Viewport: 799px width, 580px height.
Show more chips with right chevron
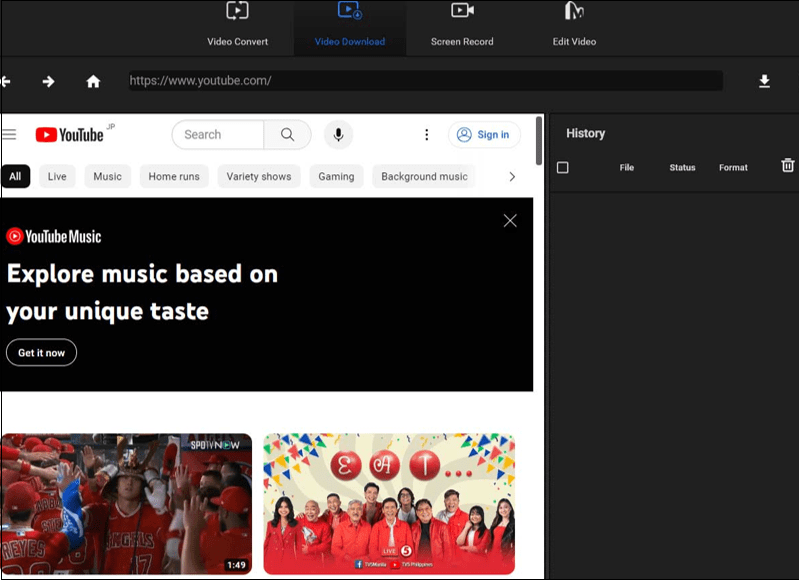[512, 176]
